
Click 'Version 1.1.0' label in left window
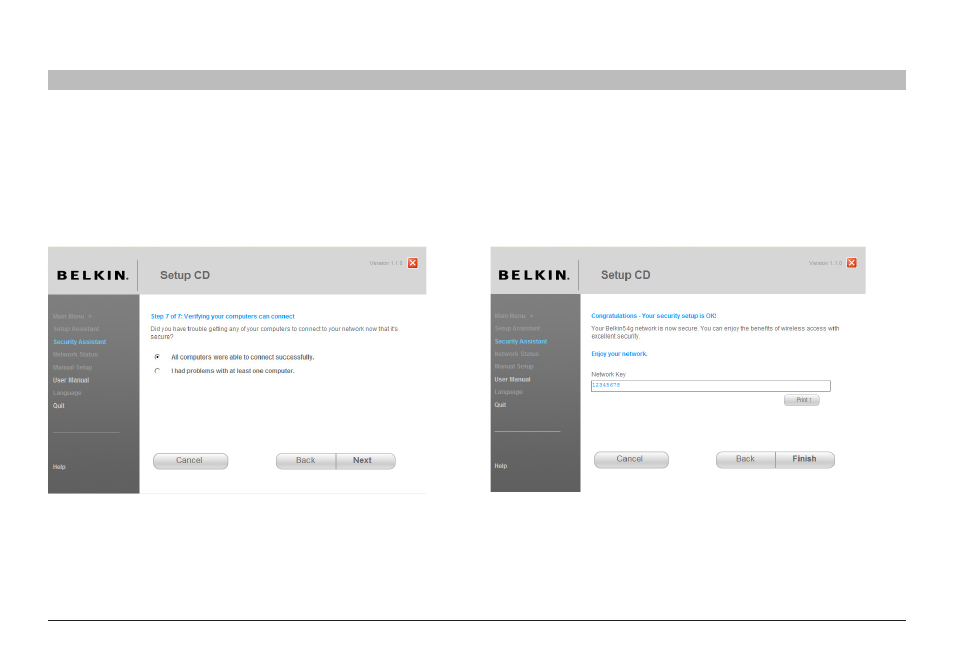pyautogui.click(x=386, y=263)
